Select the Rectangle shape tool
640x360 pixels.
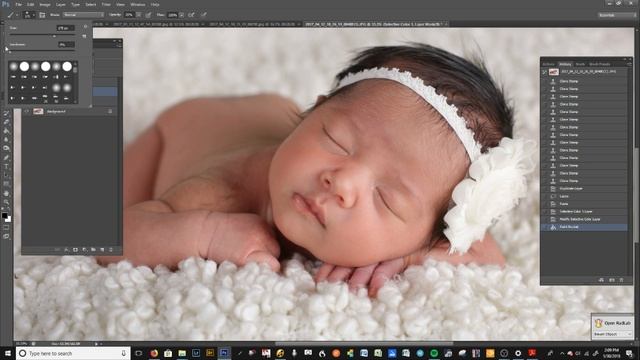pyautogui.click(x=6, y=184)
